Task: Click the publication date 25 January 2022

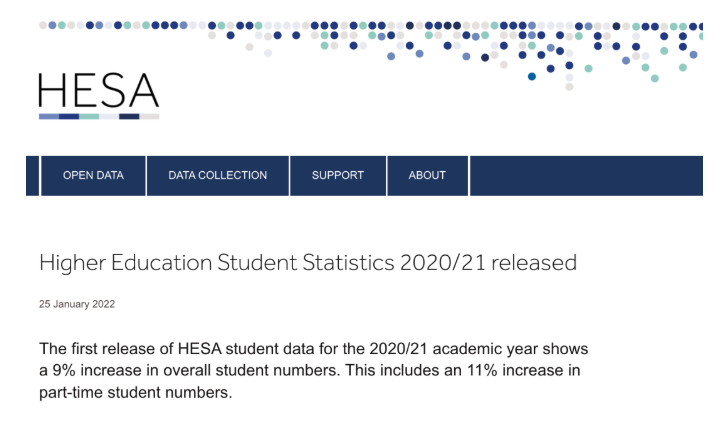Action: [x=78, y=303]
